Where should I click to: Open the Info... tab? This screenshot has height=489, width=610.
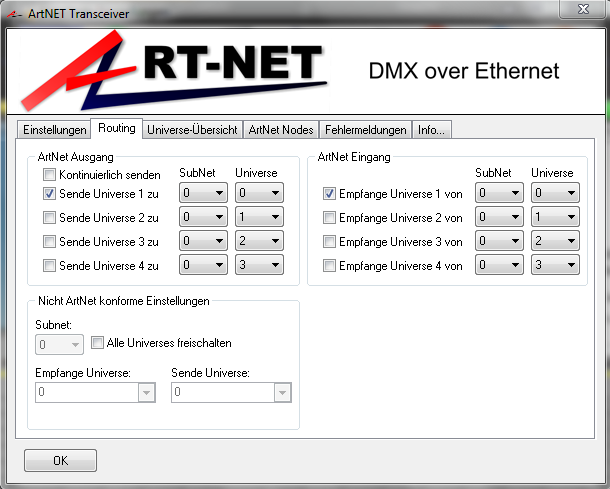[x=431, y=130]
